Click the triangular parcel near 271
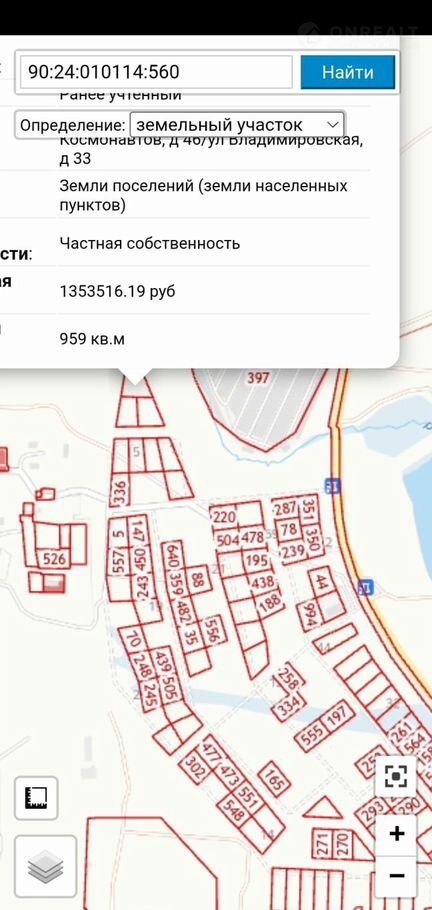 pyautogui.click(x=323, y=808)
